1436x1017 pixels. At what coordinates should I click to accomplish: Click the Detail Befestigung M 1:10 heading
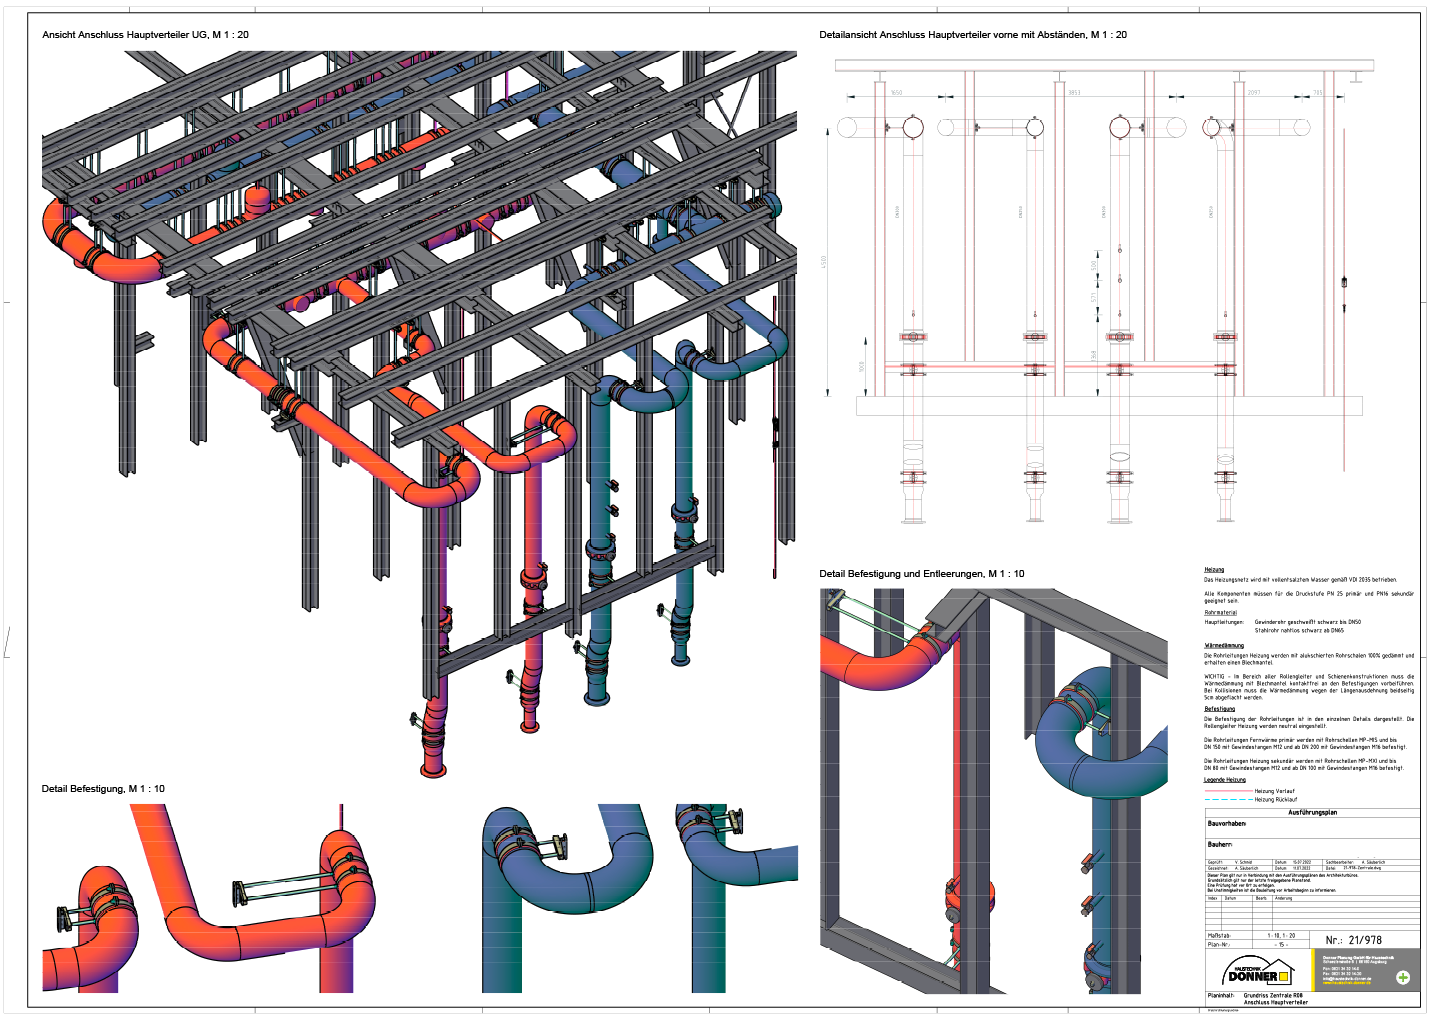(103, 789)
